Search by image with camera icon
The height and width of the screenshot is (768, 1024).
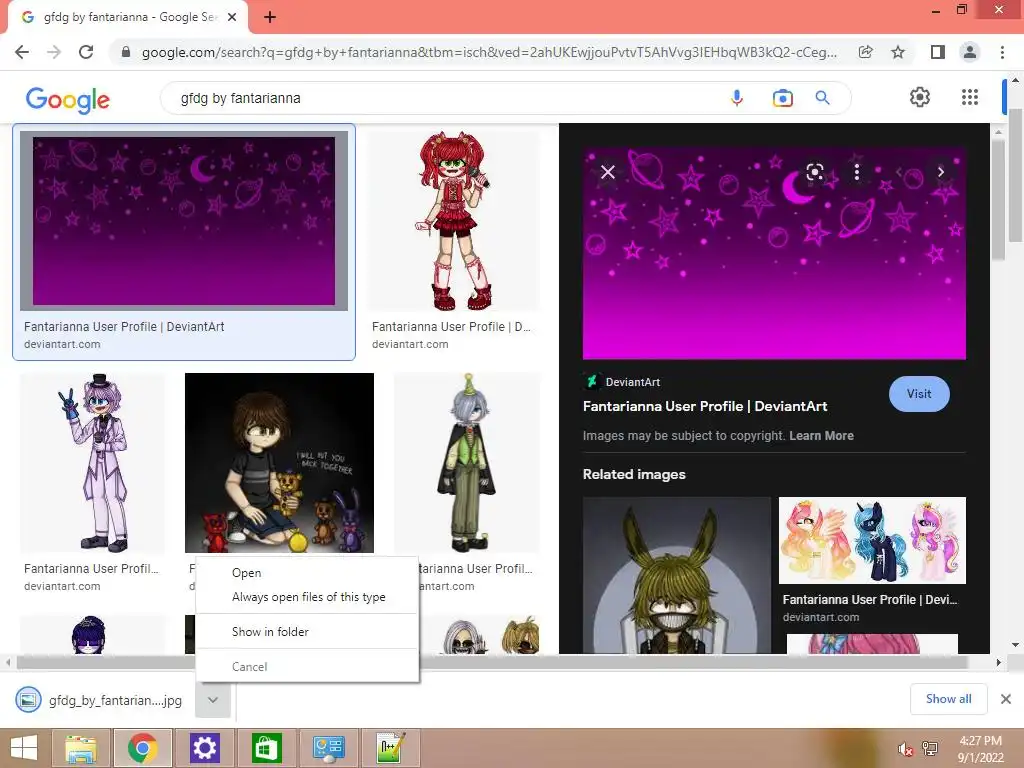click(x=782, y=98)
